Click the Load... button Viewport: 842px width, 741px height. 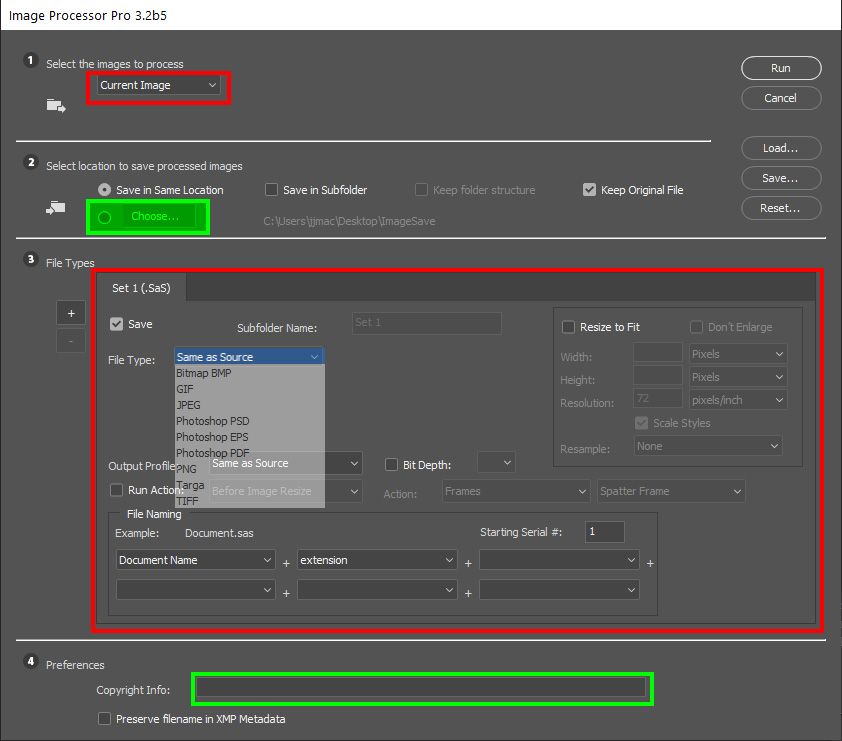point(781,148)
